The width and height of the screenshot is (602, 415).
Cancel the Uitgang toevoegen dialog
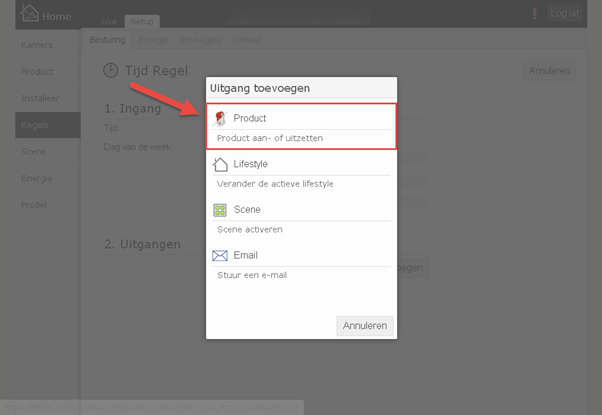point(365,326)
